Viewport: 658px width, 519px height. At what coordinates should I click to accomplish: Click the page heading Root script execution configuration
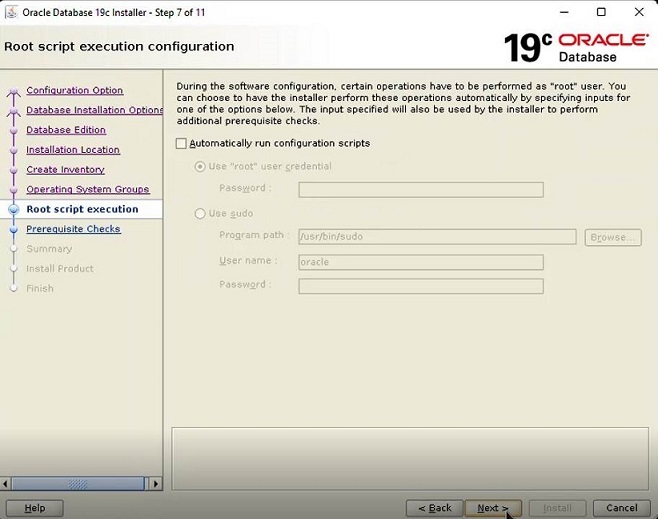click(x=119, y=46)
